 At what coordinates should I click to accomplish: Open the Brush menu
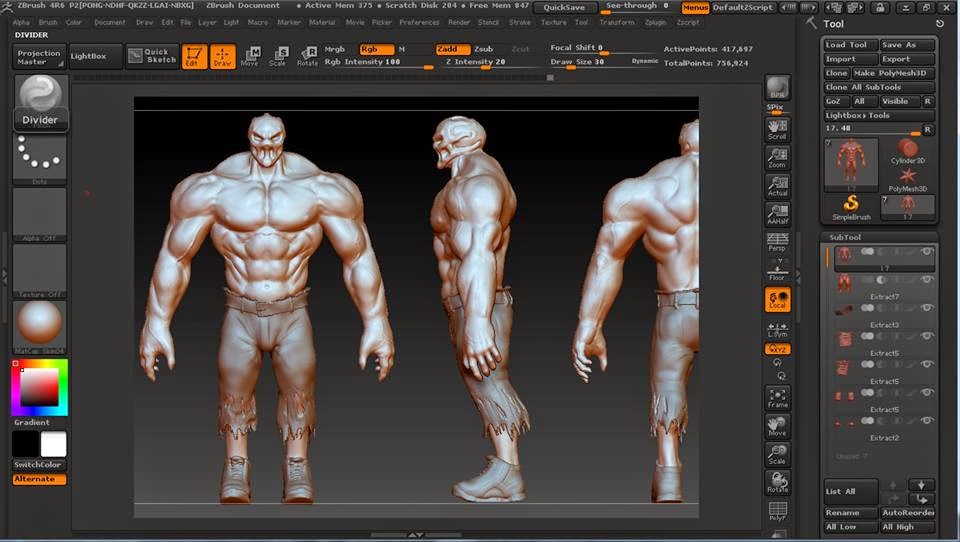point(48,22)
